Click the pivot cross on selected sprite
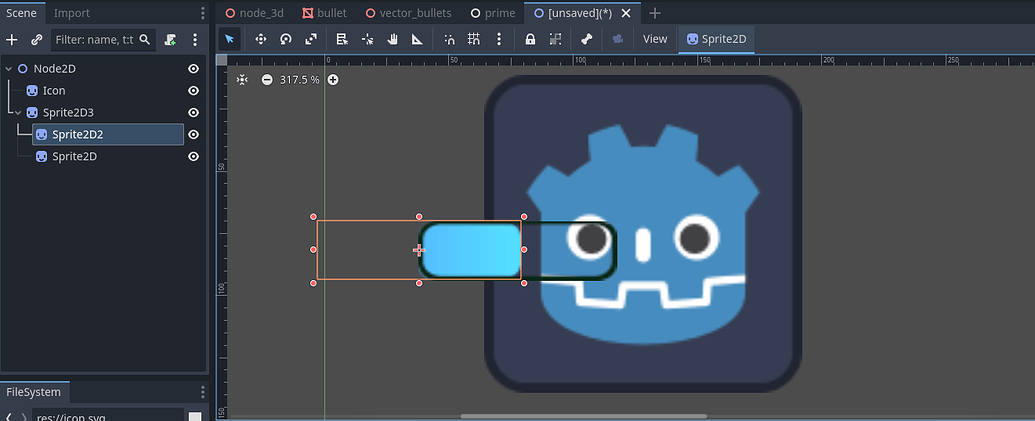The height and width of the screenshot is (421, 1035). 418,250
